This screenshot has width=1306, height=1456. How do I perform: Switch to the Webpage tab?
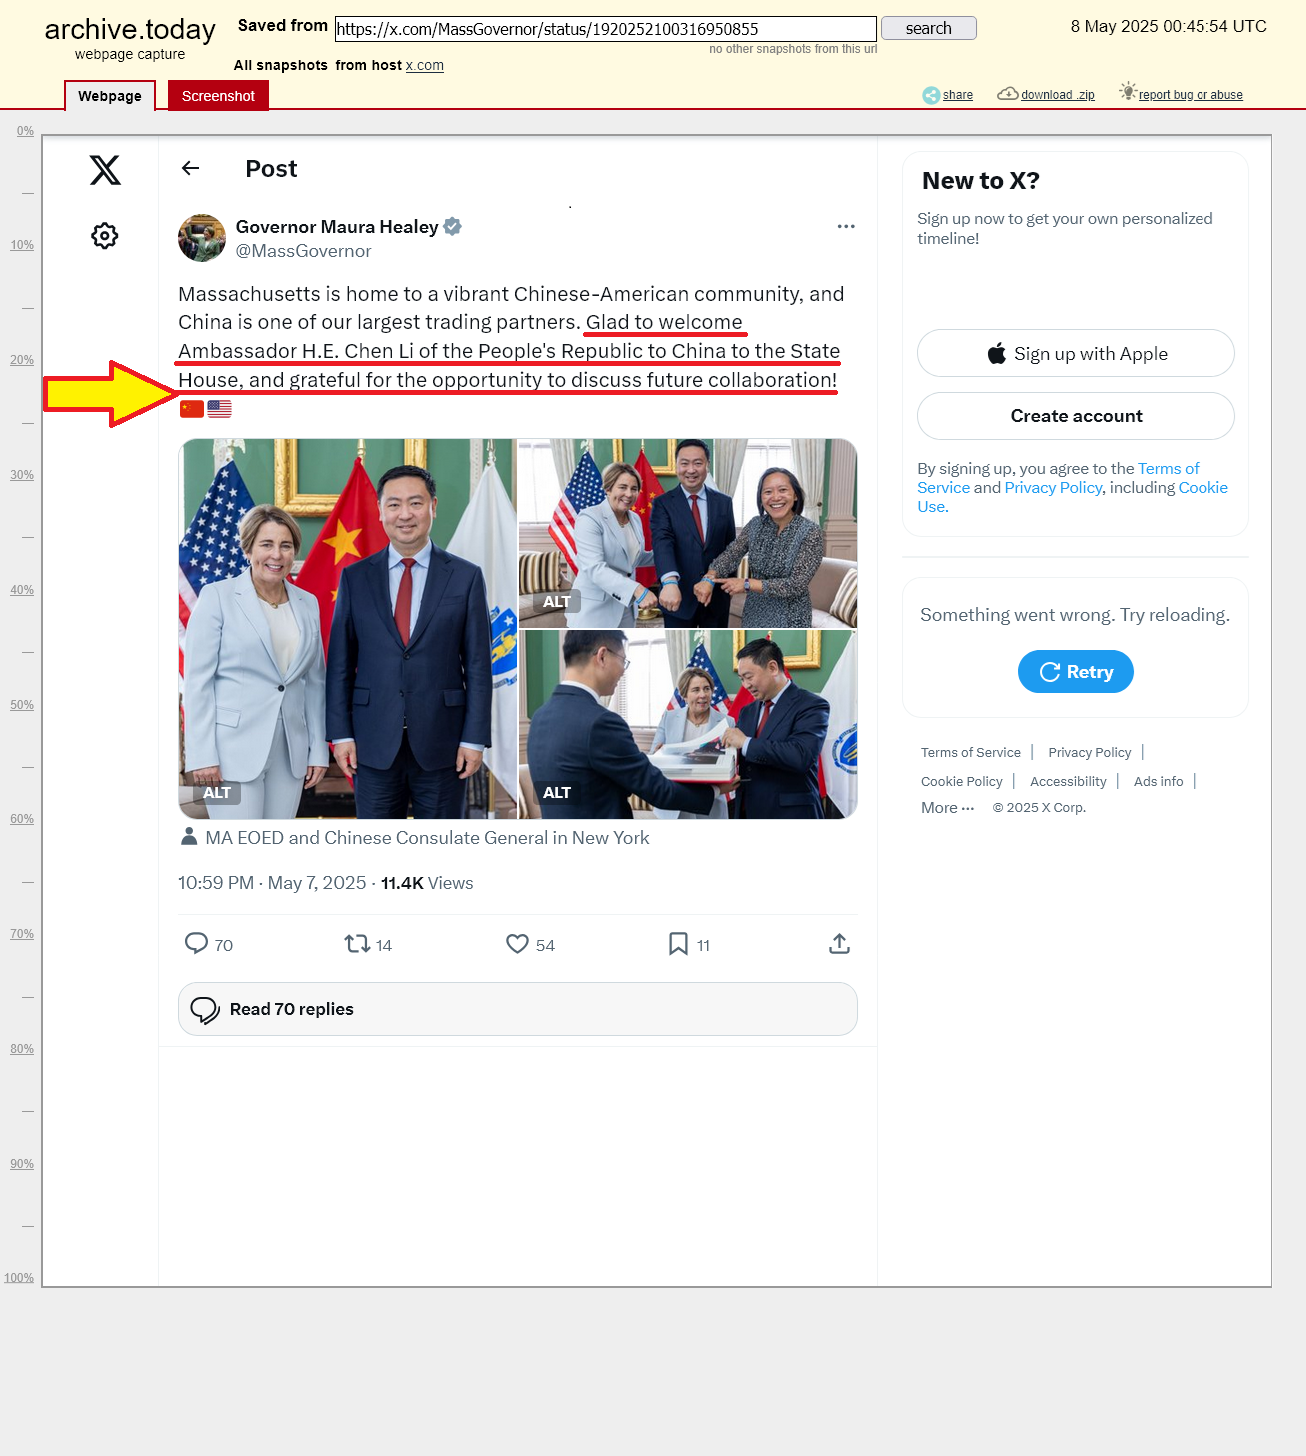click(110, 96)
